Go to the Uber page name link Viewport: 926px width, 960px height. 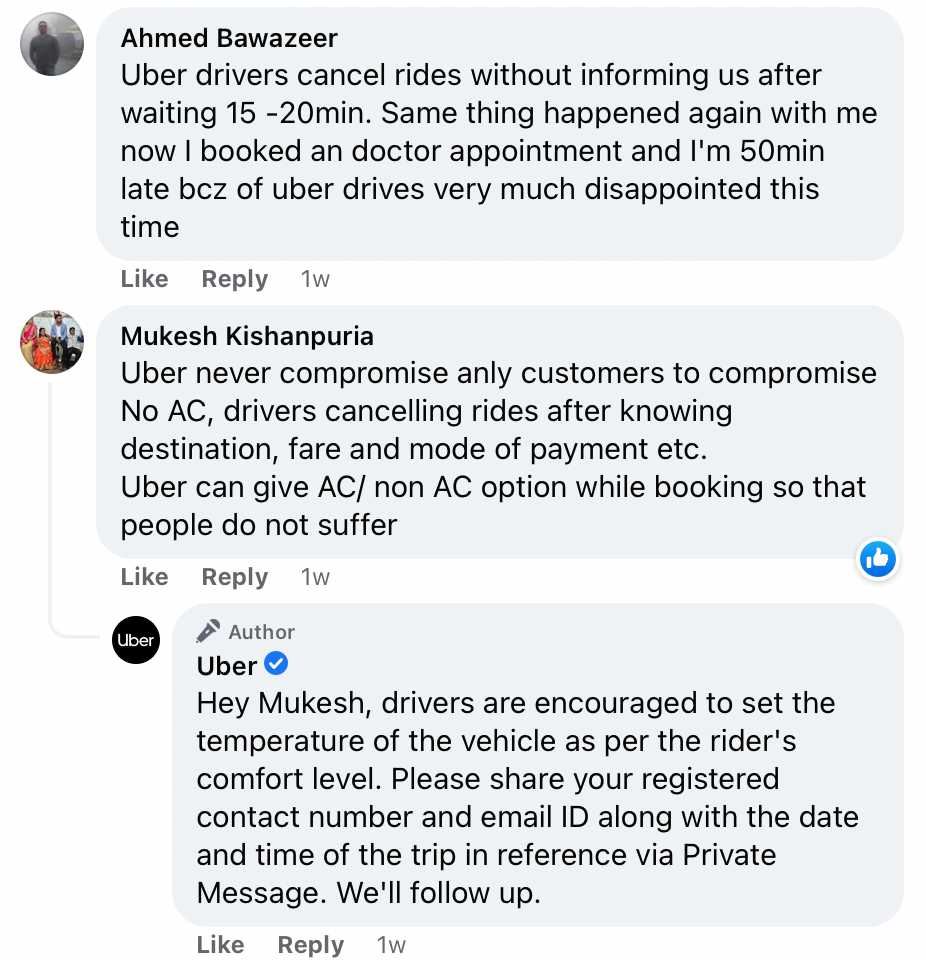pyautogui.click(x=227, y=665)
